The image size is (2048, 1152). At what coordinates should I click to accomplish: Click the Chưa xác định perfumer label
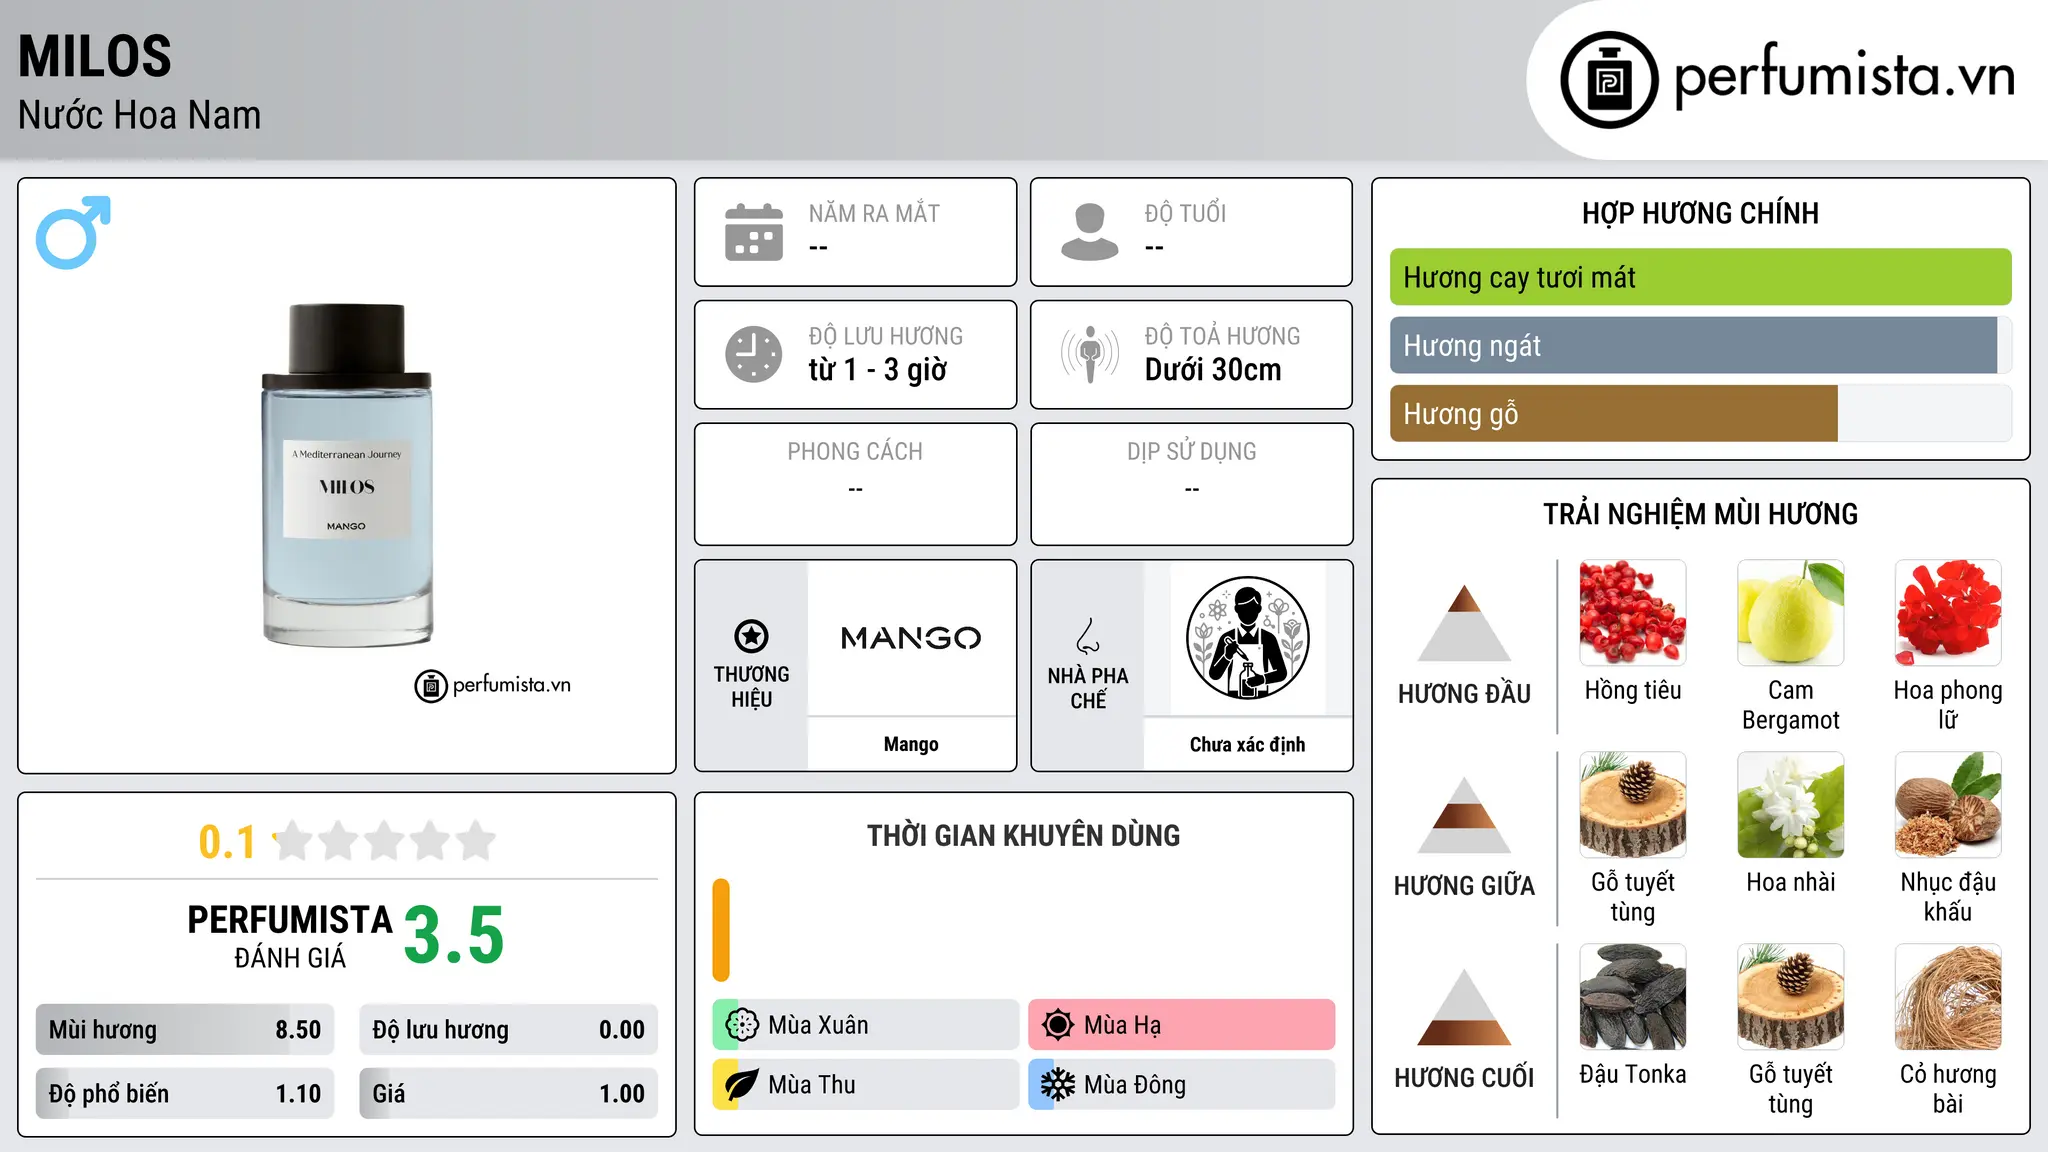click(1247, 744)
